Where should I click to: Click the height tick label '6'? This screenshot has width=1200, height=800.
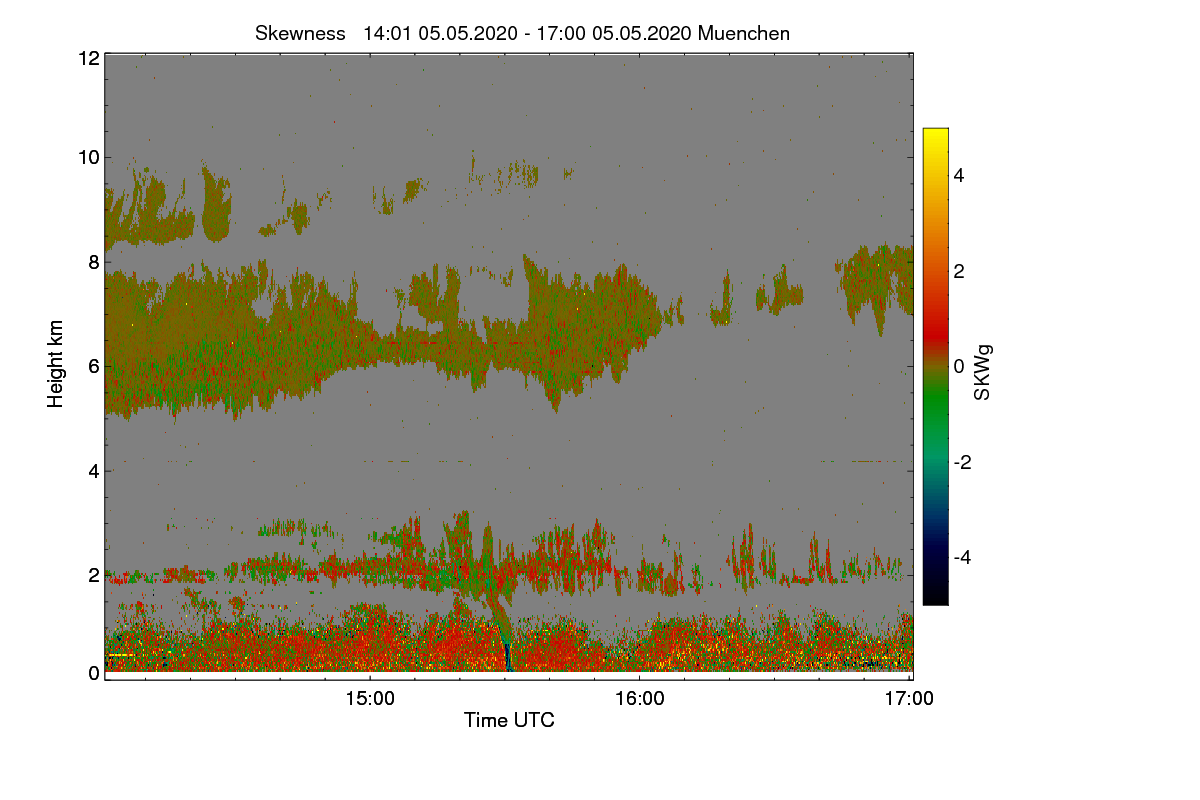point(94,366)
